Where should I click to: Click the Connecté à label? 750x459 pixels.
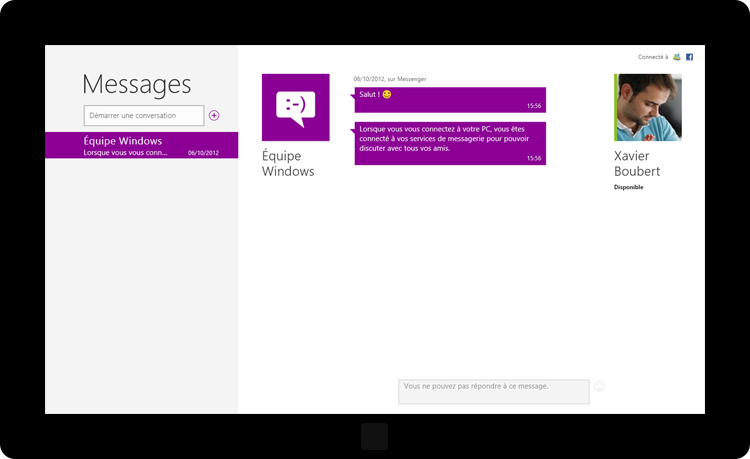click(x=653, y=57)
